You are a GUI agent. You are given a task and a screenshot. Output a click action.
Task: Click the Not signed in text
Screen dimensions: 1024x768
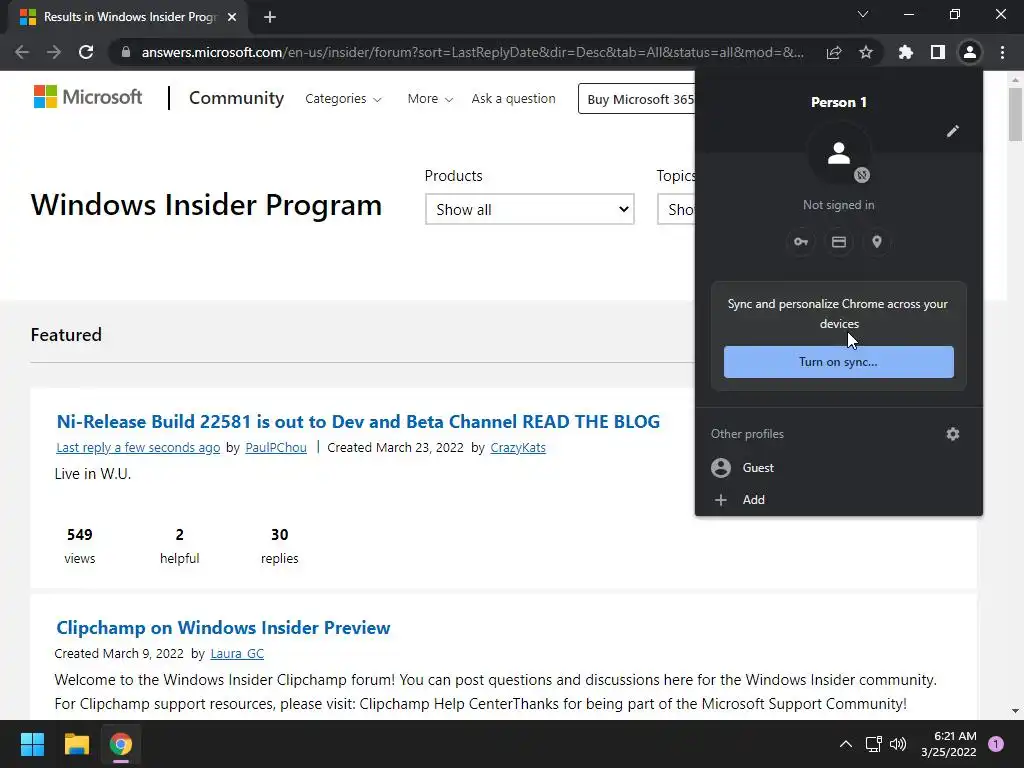[839, 205]
